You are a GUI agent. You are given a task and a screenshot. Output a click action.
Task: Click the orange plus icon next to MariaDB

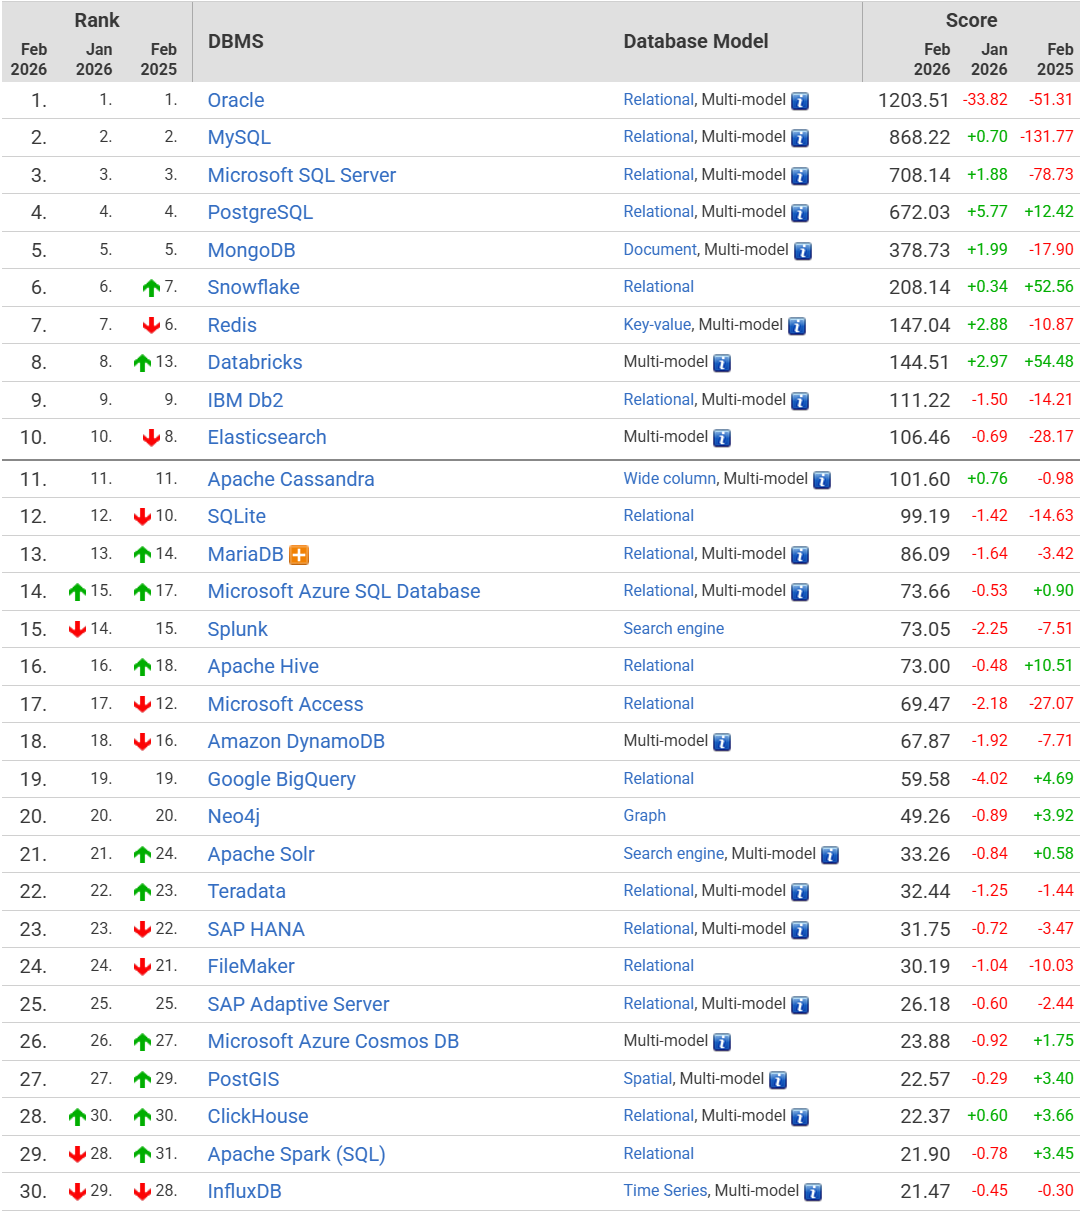coord(299,555)
